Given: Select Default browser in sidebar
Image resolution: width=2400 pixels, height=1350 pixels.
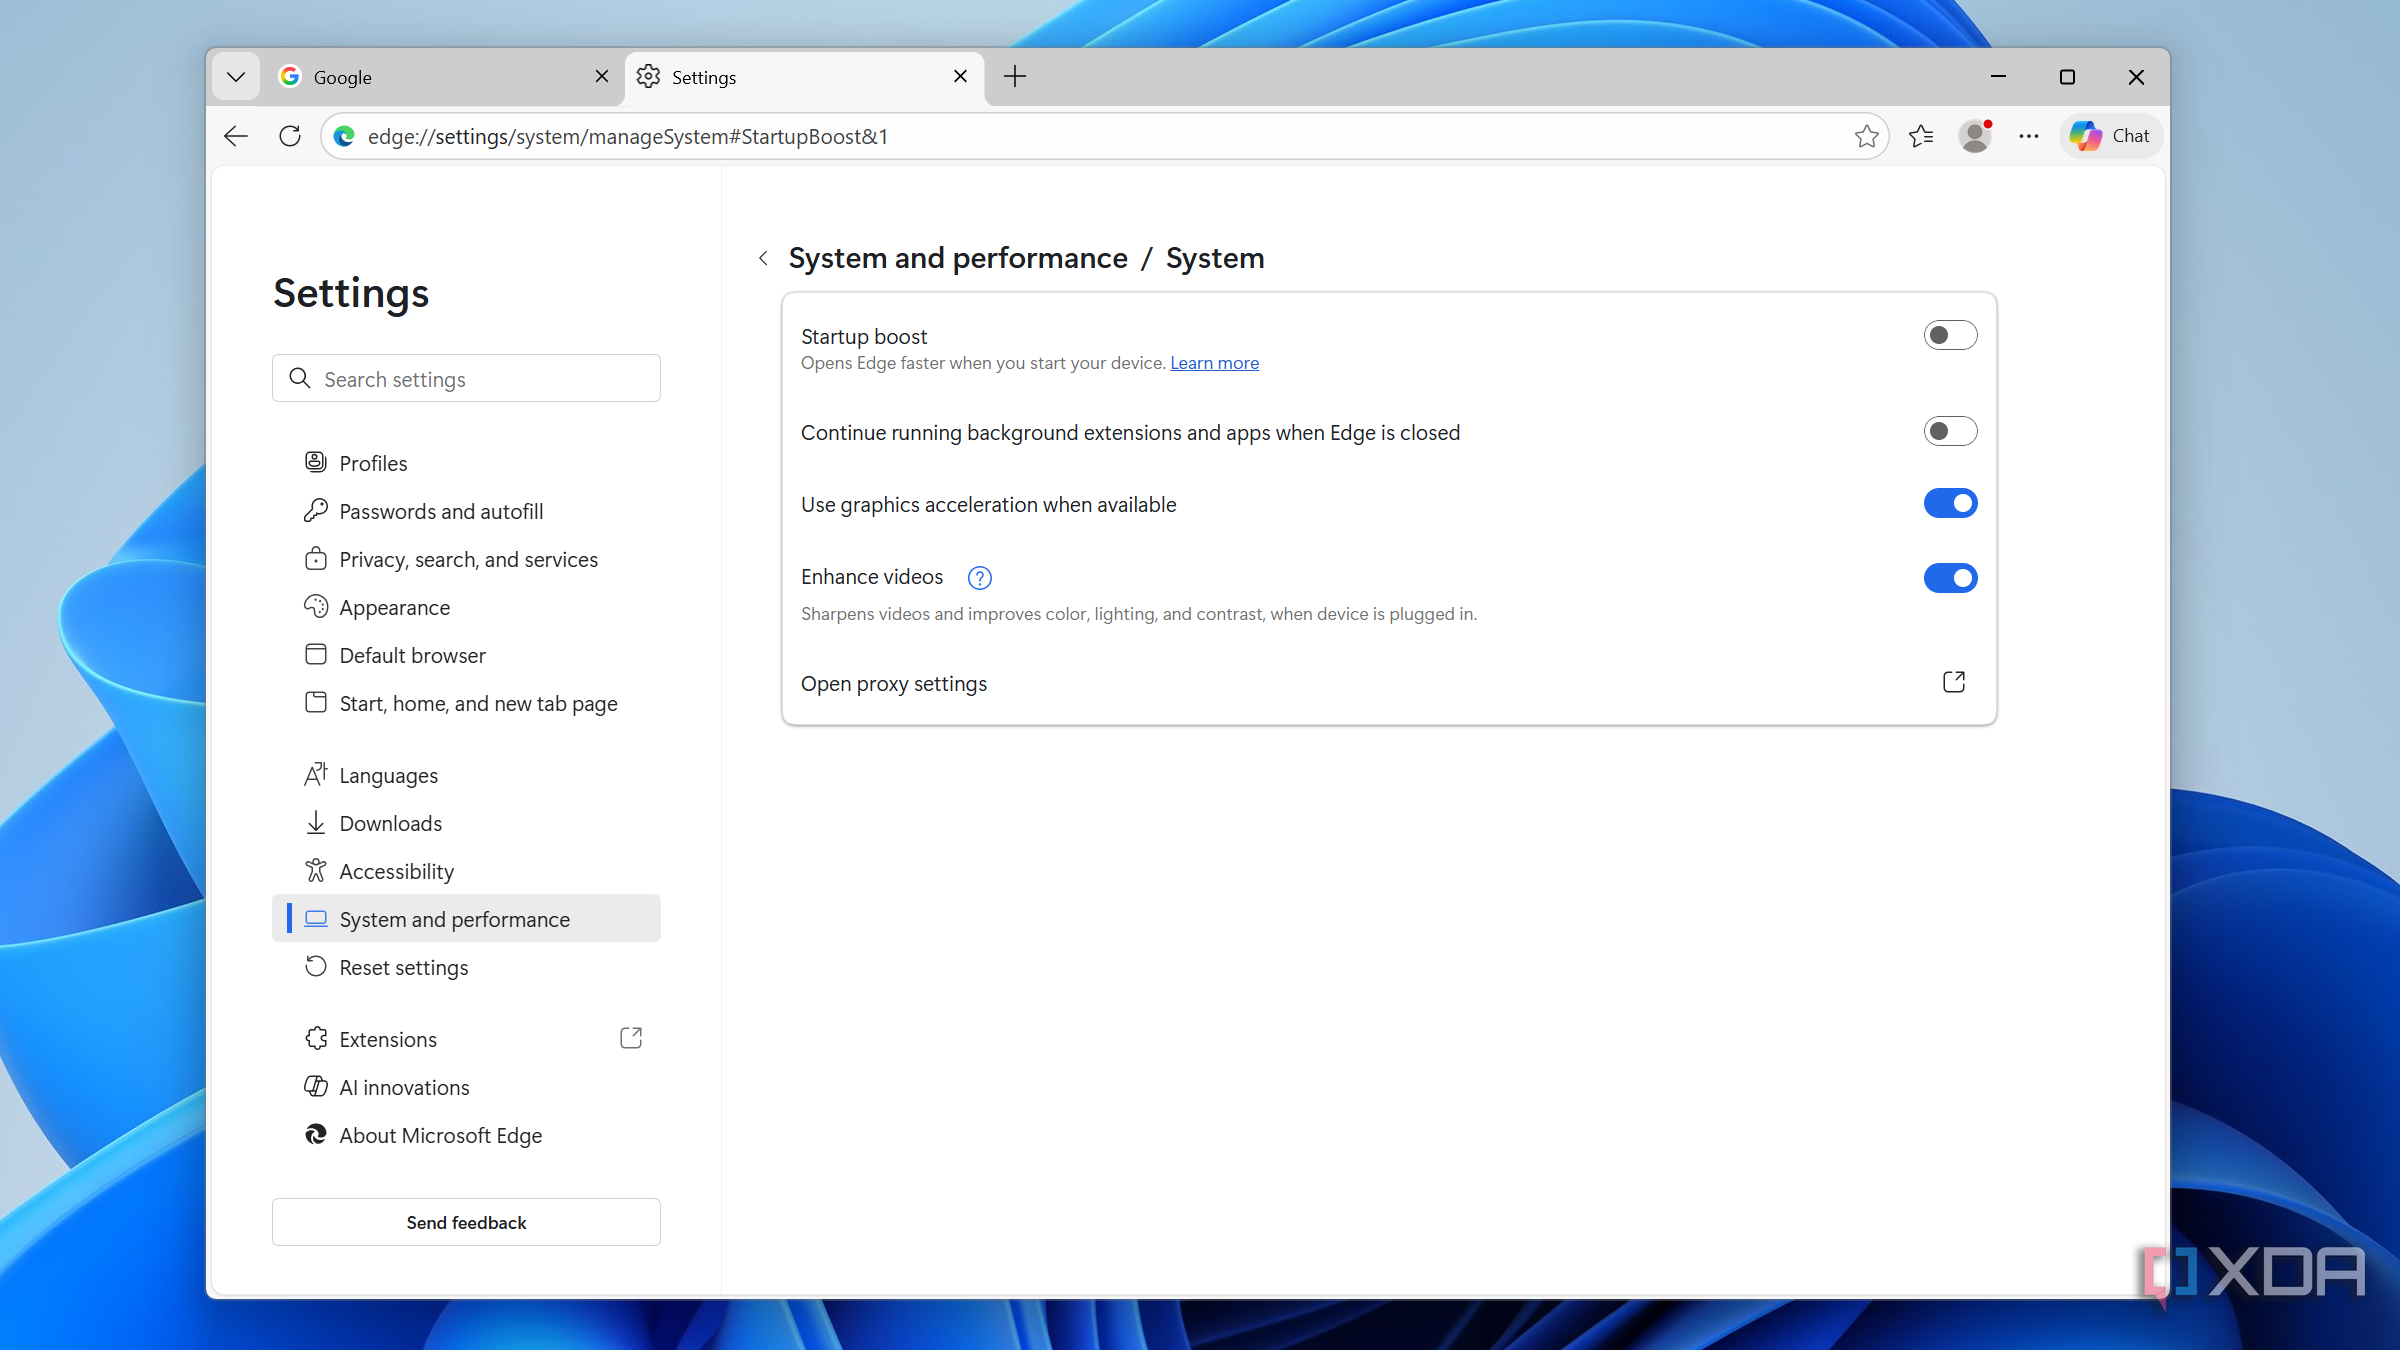Looking at the screenshot, I should pyautogui.click(x=466, y=655).
